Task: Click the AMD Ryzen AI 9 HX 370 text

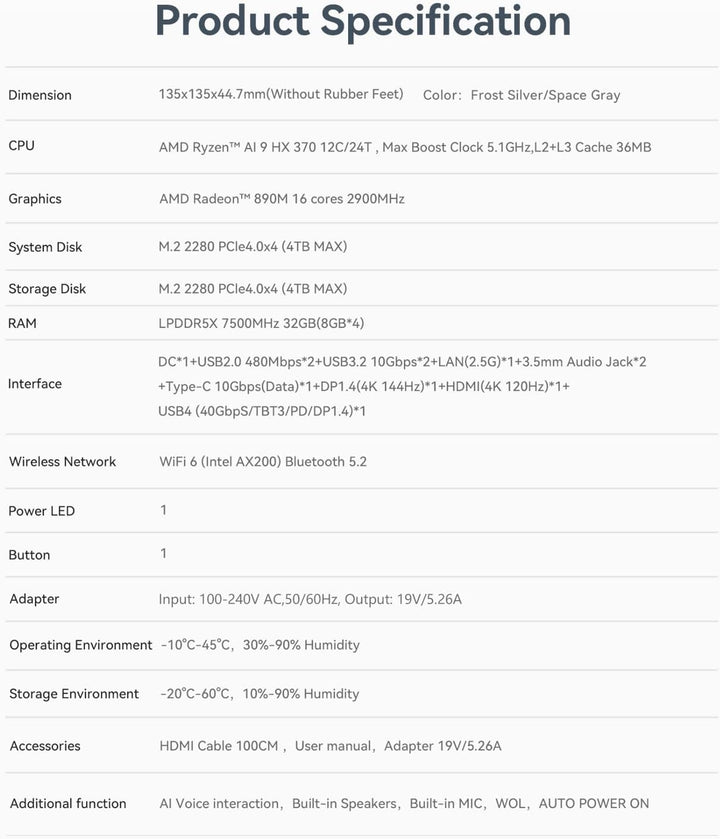Action: (266, 147)
